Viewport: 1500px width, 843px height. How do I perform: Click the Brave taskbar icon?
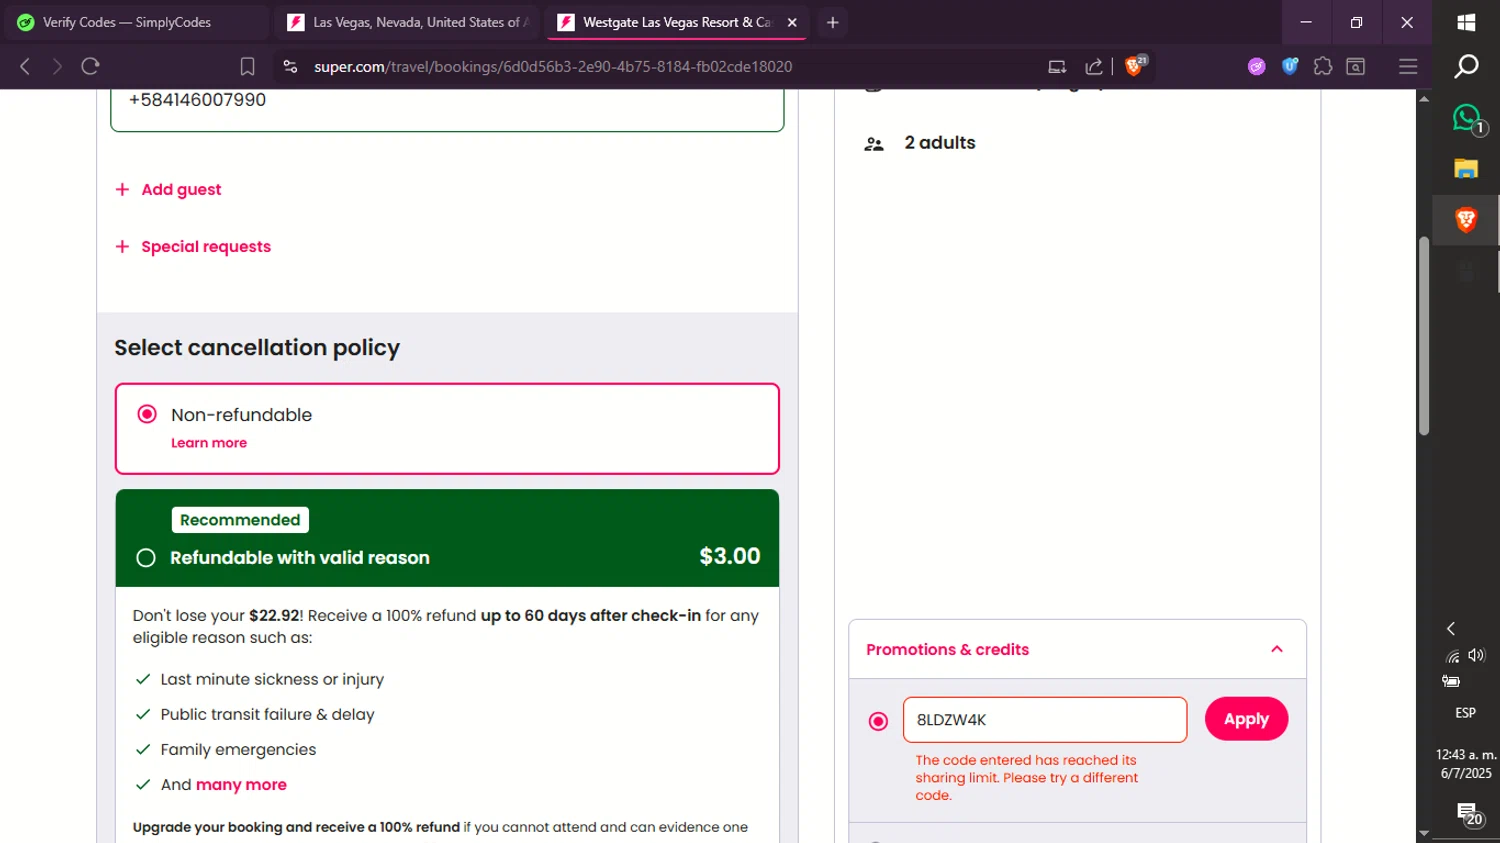pyautogui.click(x=1466, y=220)
